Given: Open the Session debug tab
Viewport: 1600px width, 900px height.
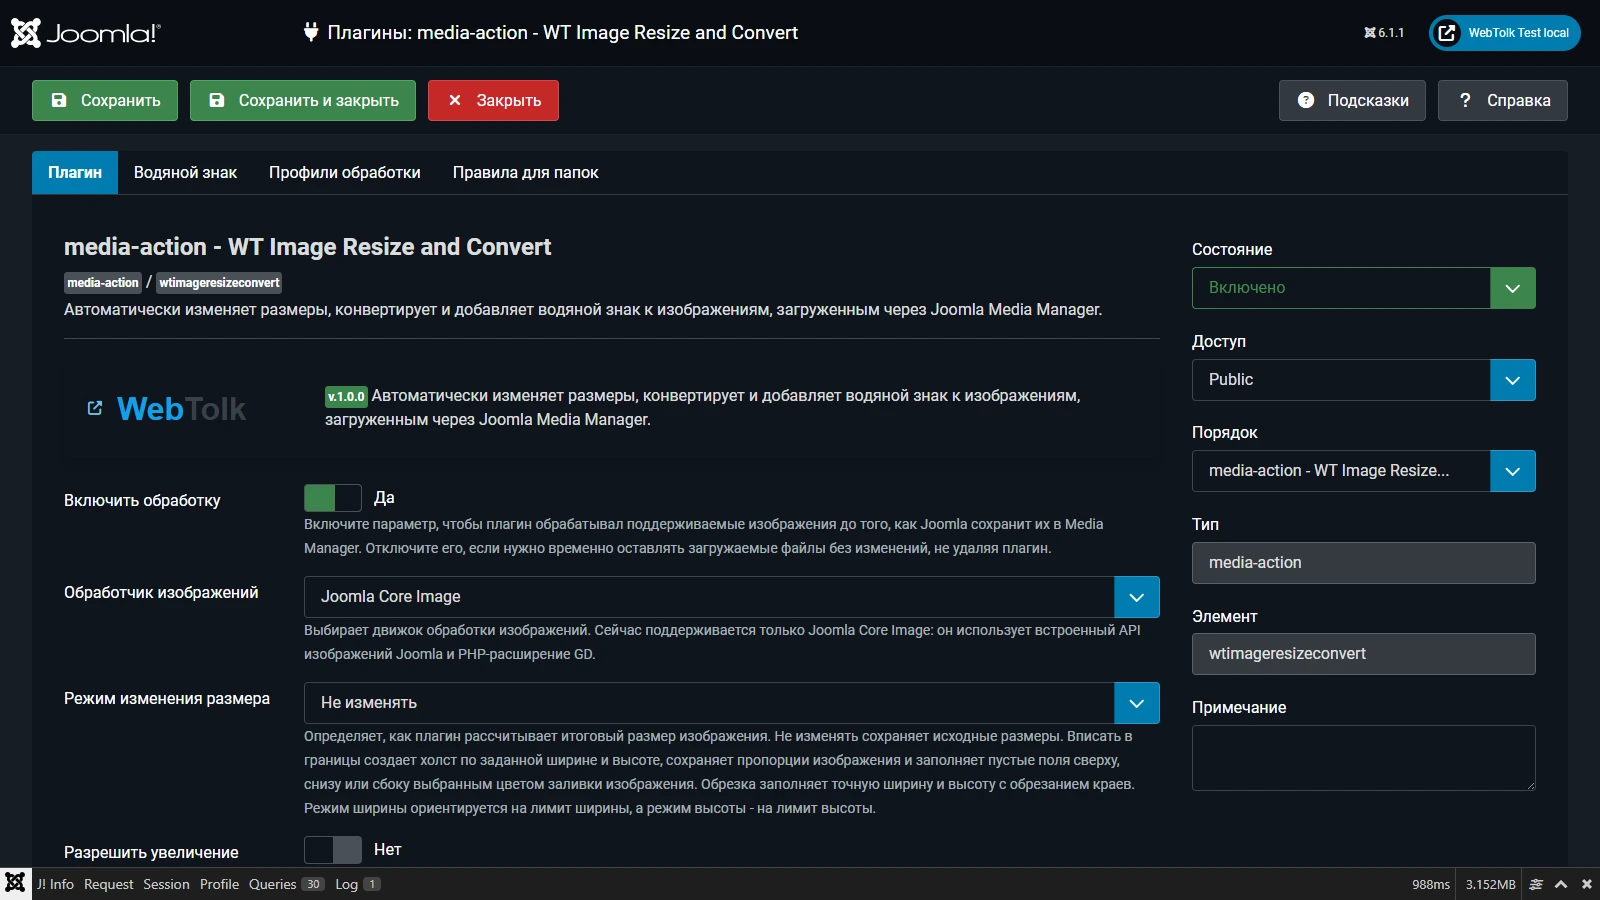Looking at the screenshot, I should click(166, 884).
